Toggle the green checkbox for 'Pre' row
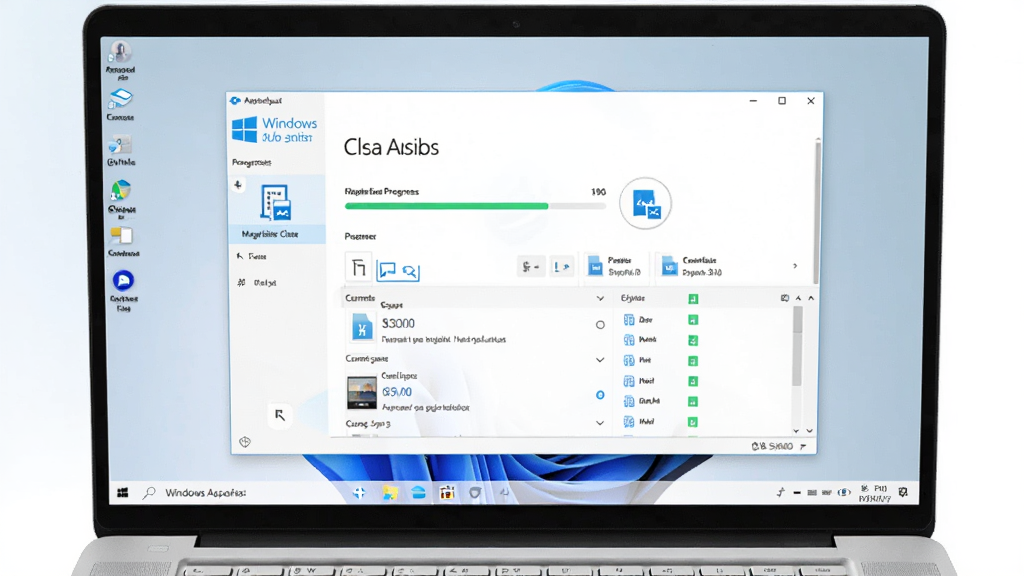Screen dimensions: 1024x576 693,361
